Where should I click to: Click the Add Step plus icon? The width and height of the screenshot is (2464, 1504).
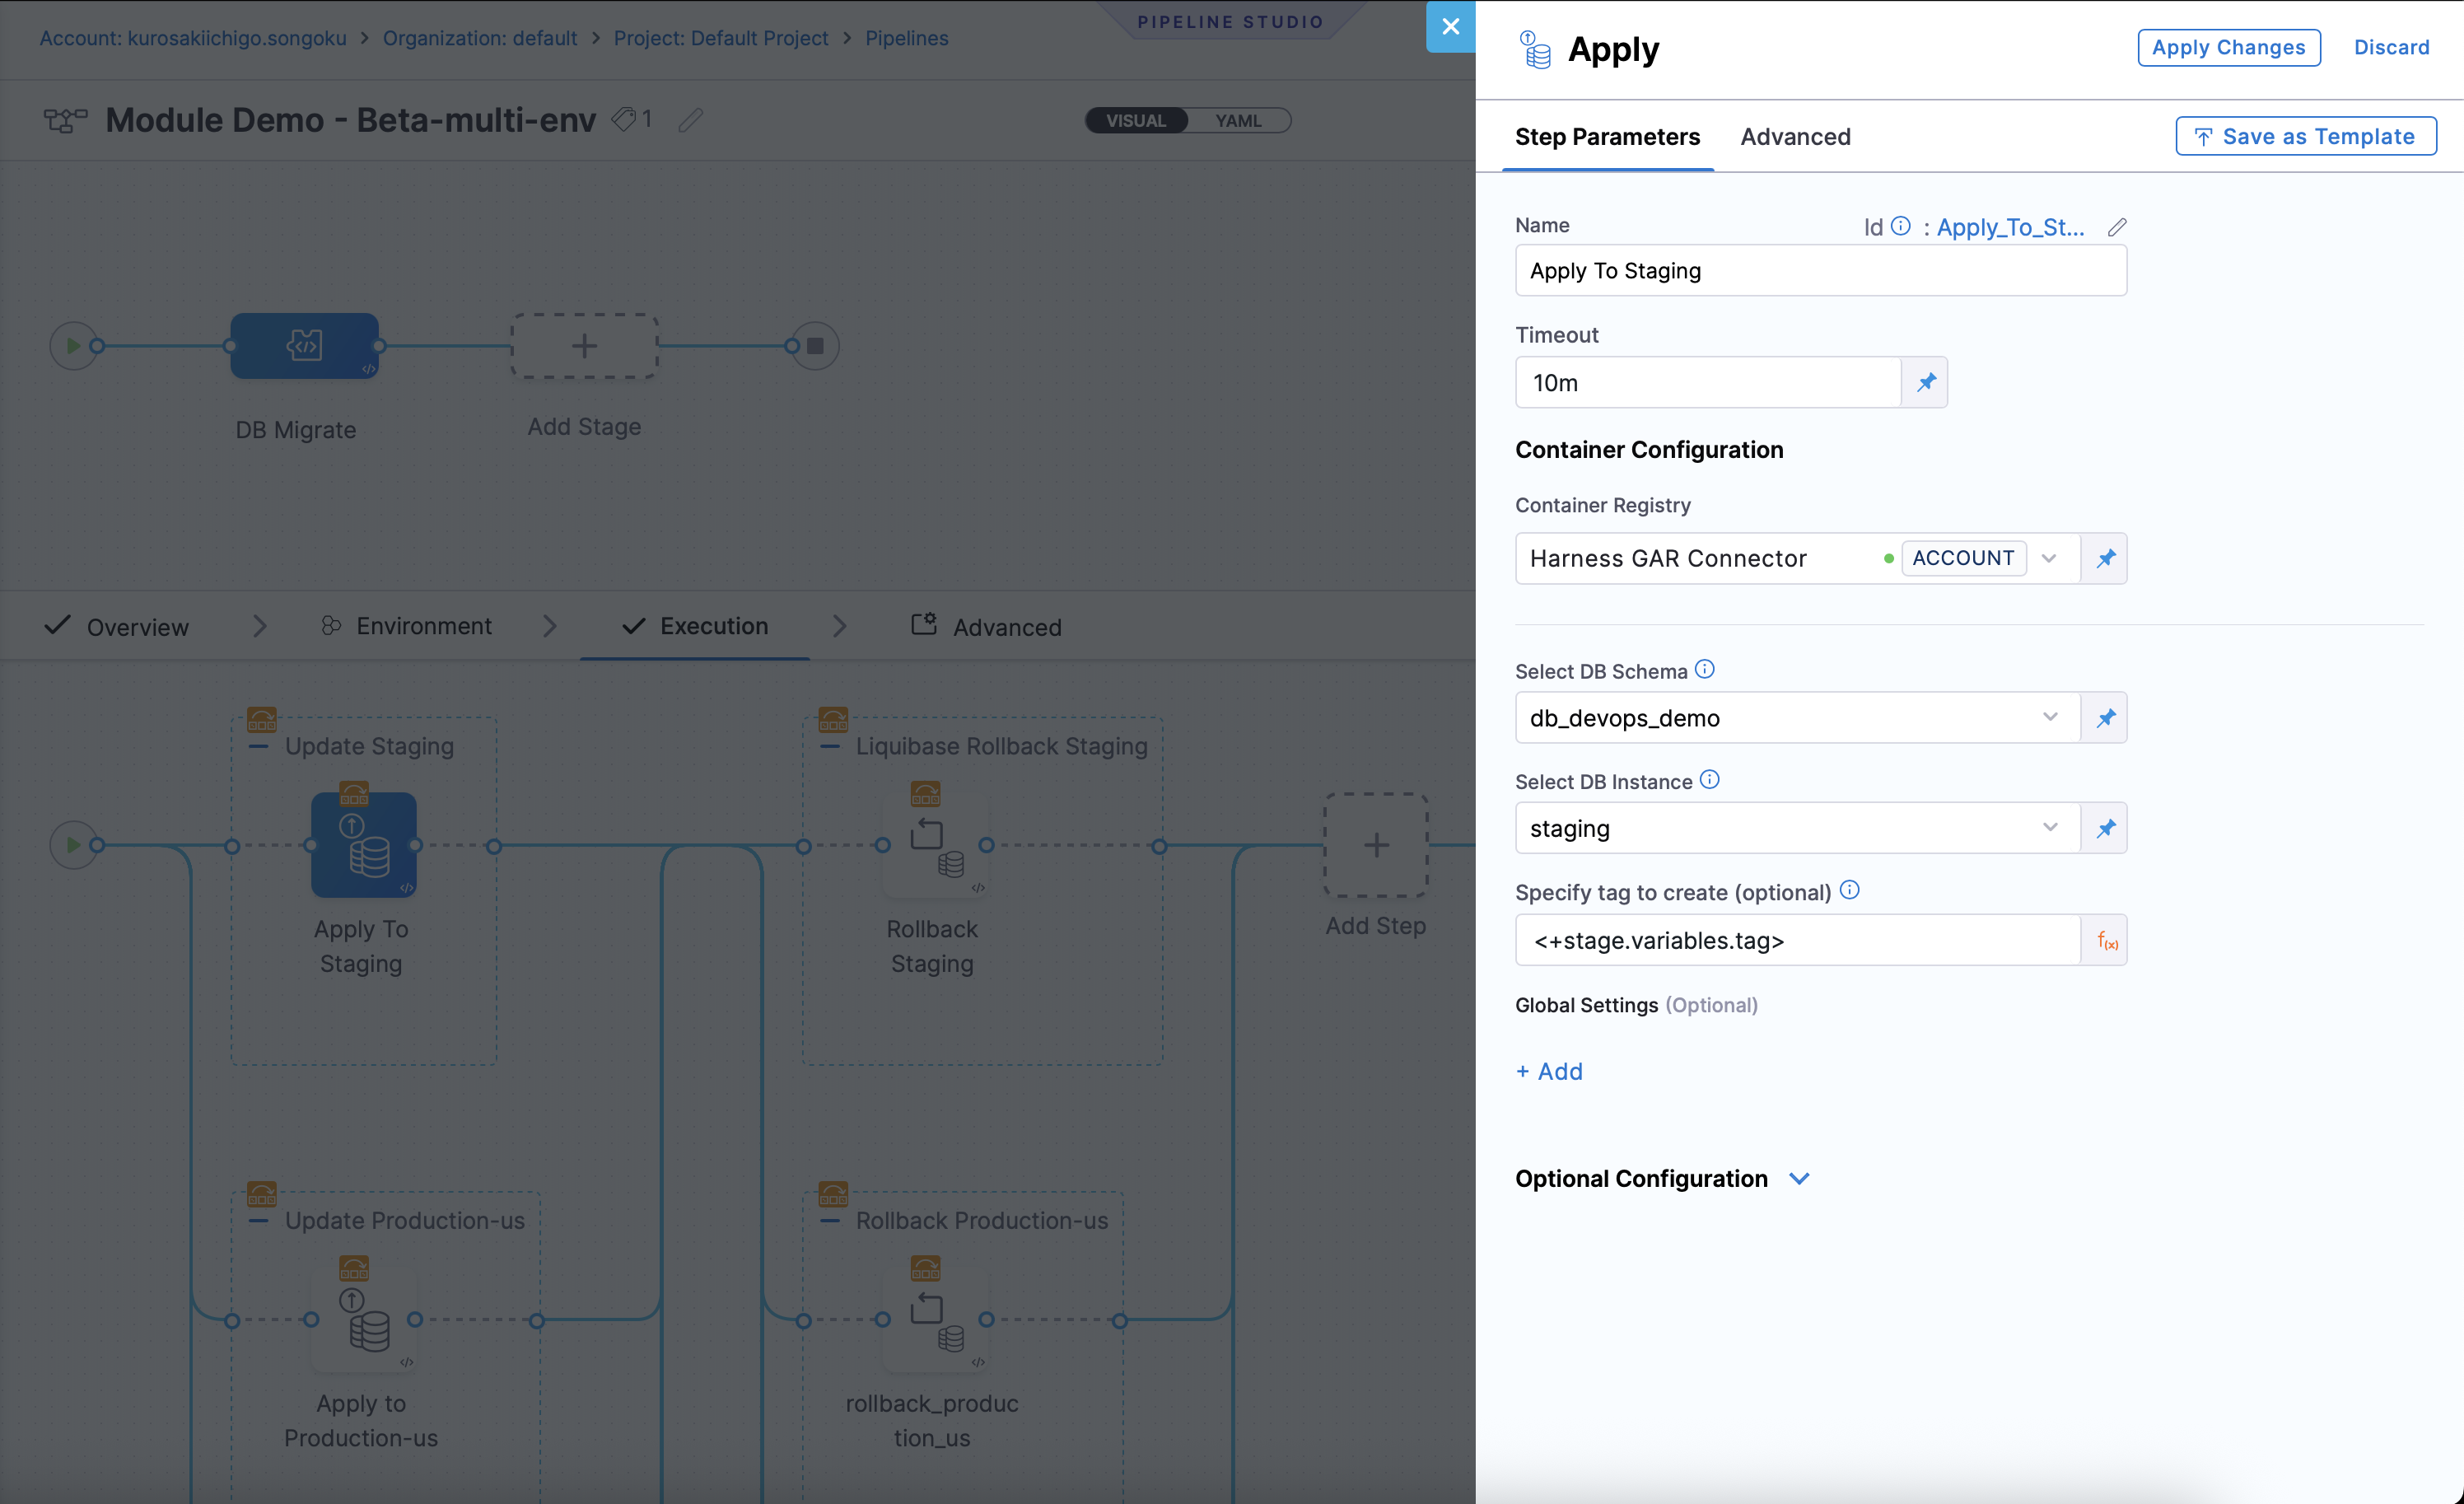click(x=1375, y=845)
